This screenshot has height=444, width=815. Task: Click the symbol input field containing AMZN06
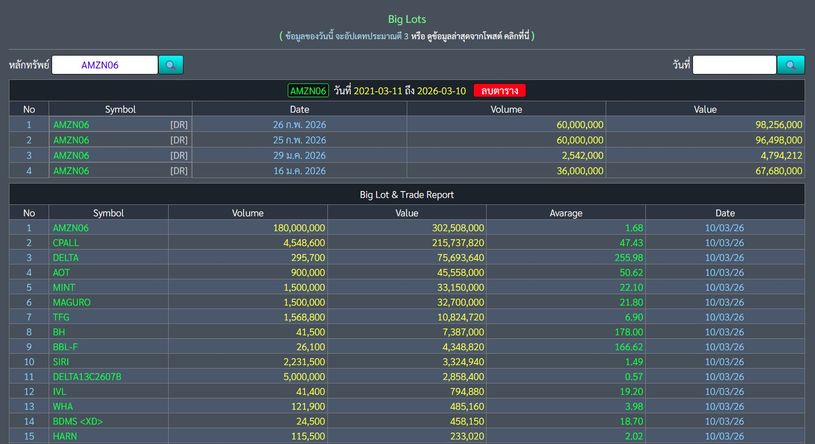pyautogui.click(x=104, y=65)
